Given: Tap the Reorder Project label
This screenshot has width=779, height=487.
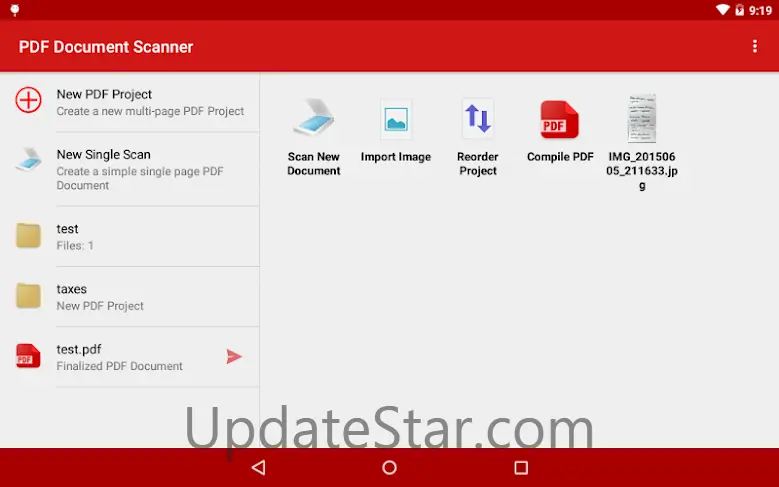Looking at the screenshot, I should point(477,163).
